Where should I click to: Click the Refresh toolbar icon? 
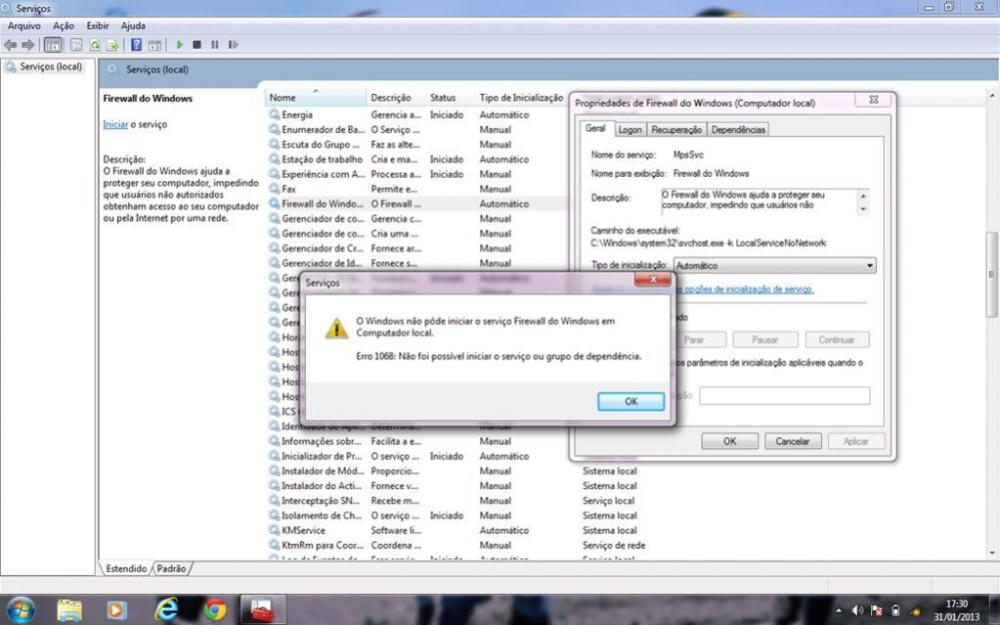94,45
